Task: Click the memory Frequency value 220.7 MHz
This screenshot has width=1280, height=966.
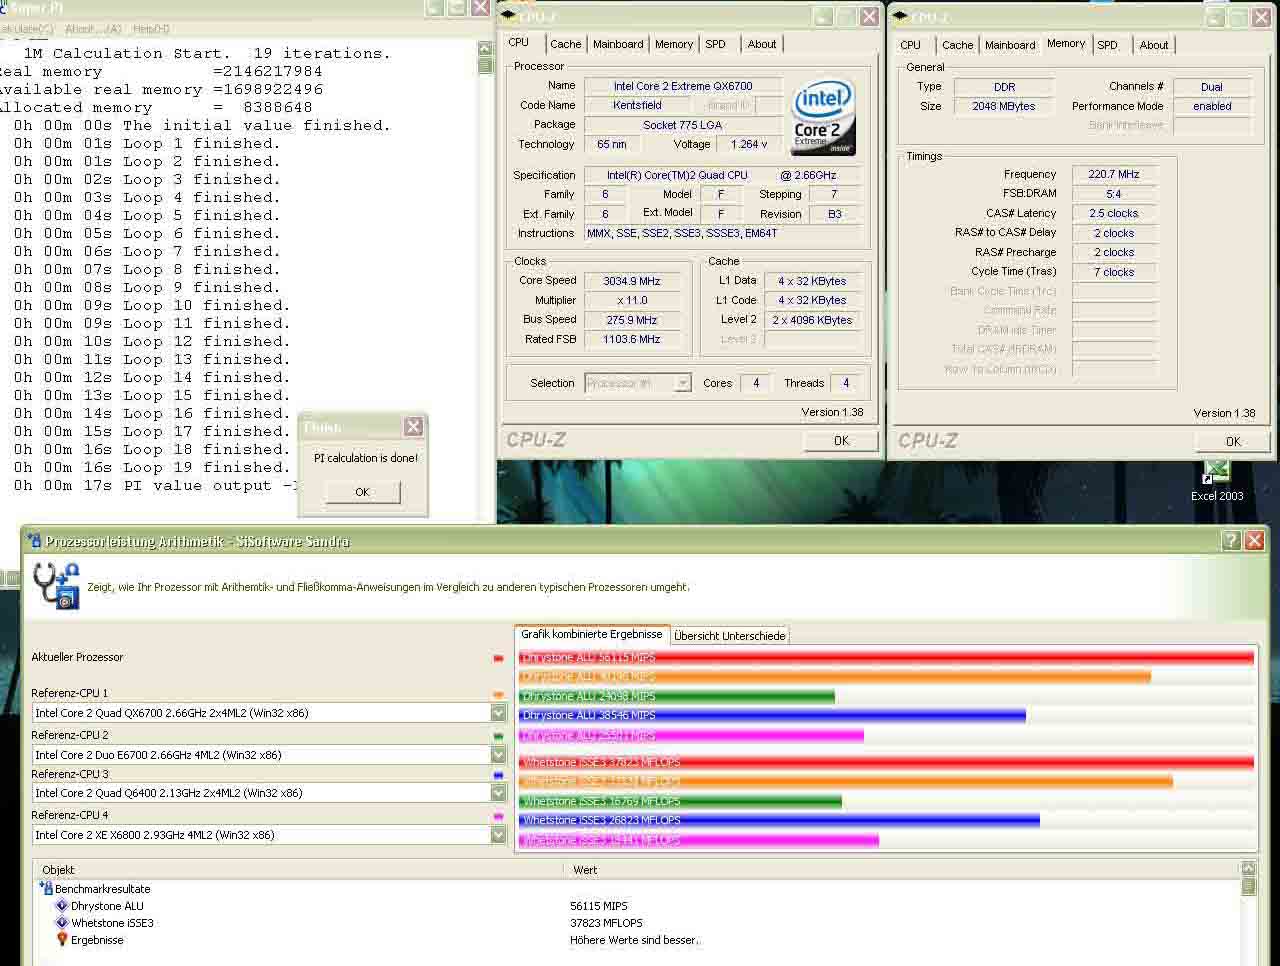Action: pyautogui.click(x=1114, y=174)
